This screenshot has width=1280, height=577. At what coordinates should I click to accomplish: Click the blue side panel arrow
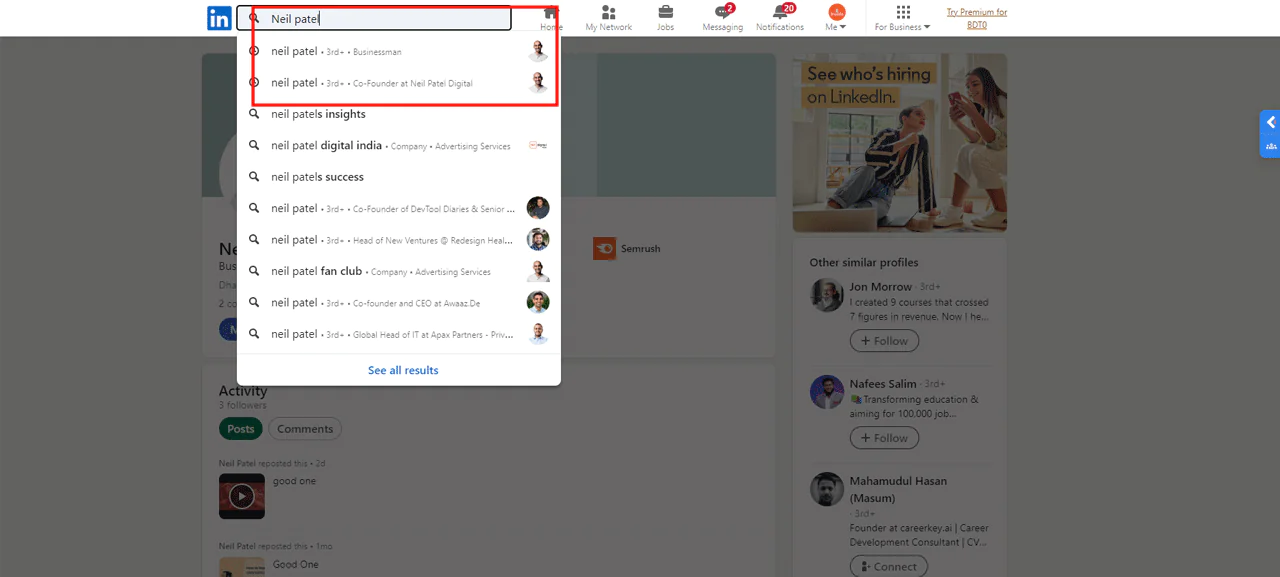click(x=1270, y=122)
